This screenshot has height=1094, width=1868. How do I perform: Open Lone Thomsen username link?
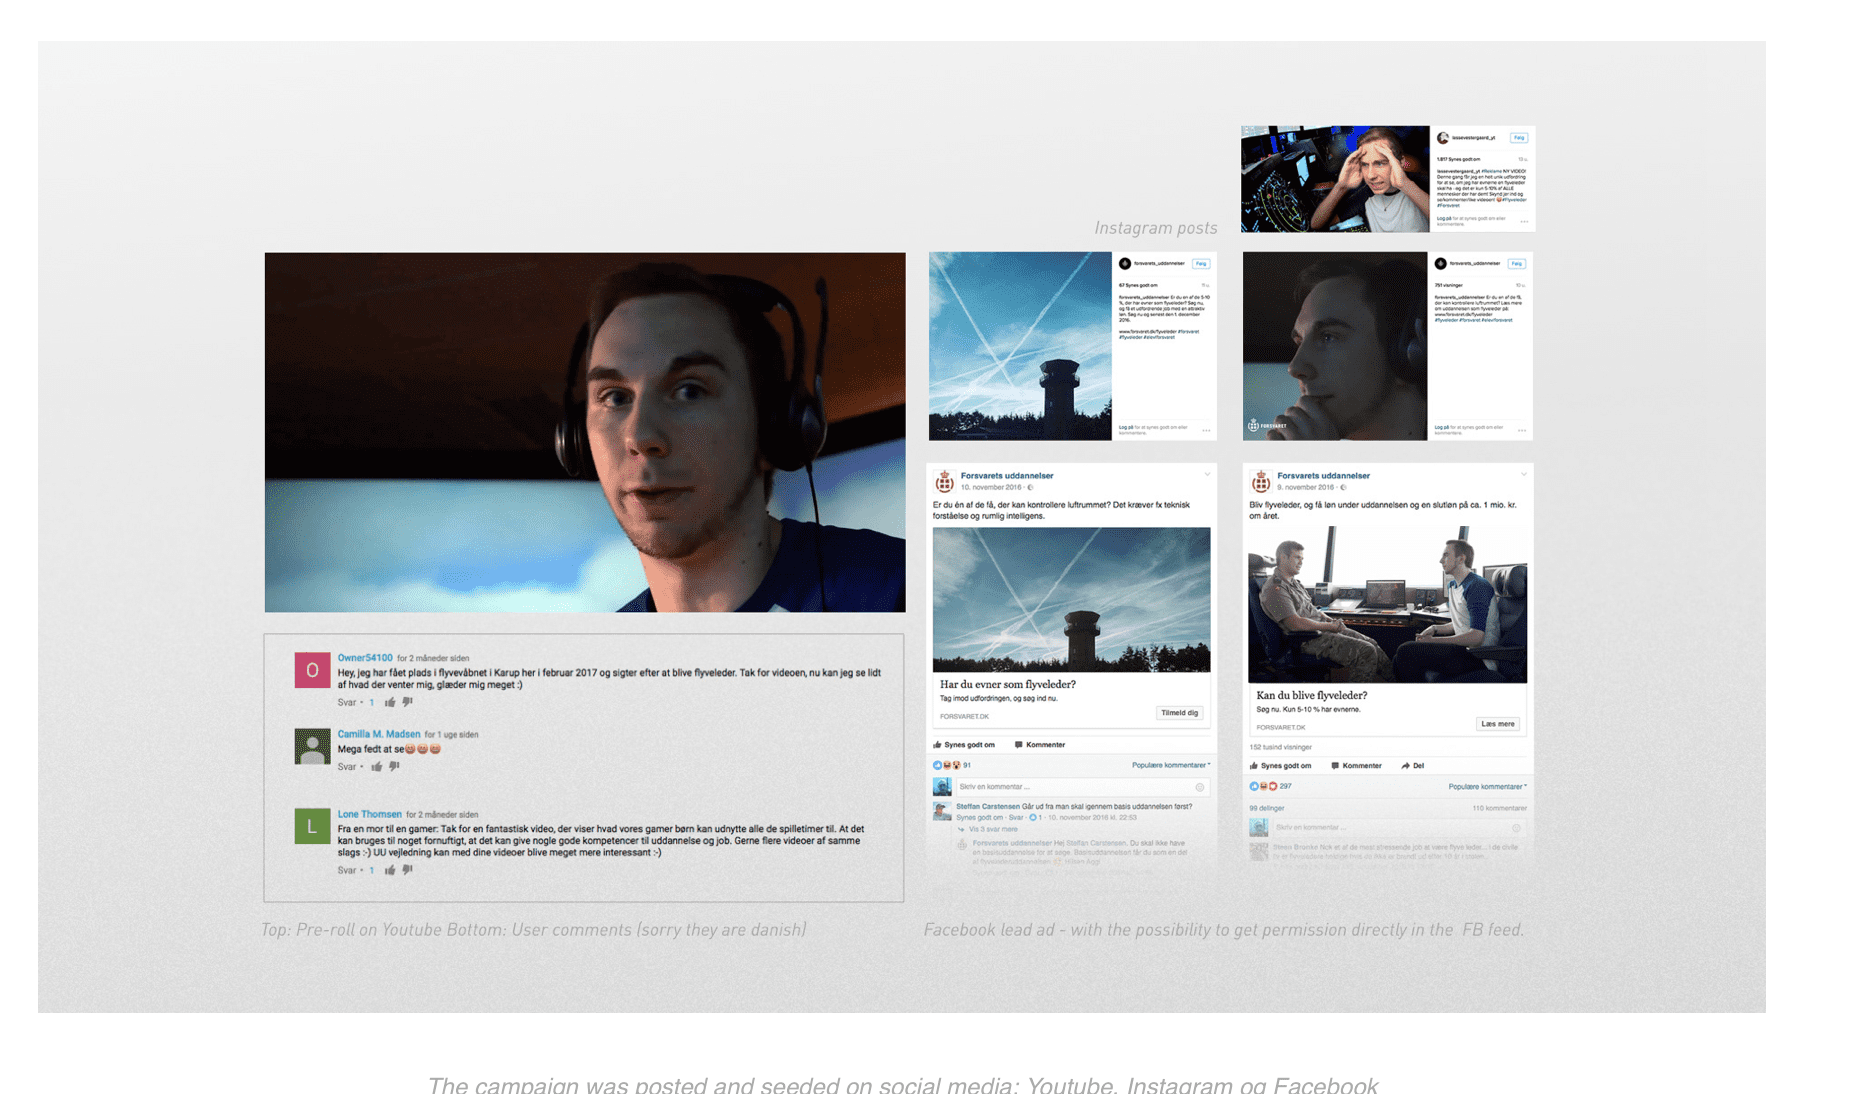[369, 814]
